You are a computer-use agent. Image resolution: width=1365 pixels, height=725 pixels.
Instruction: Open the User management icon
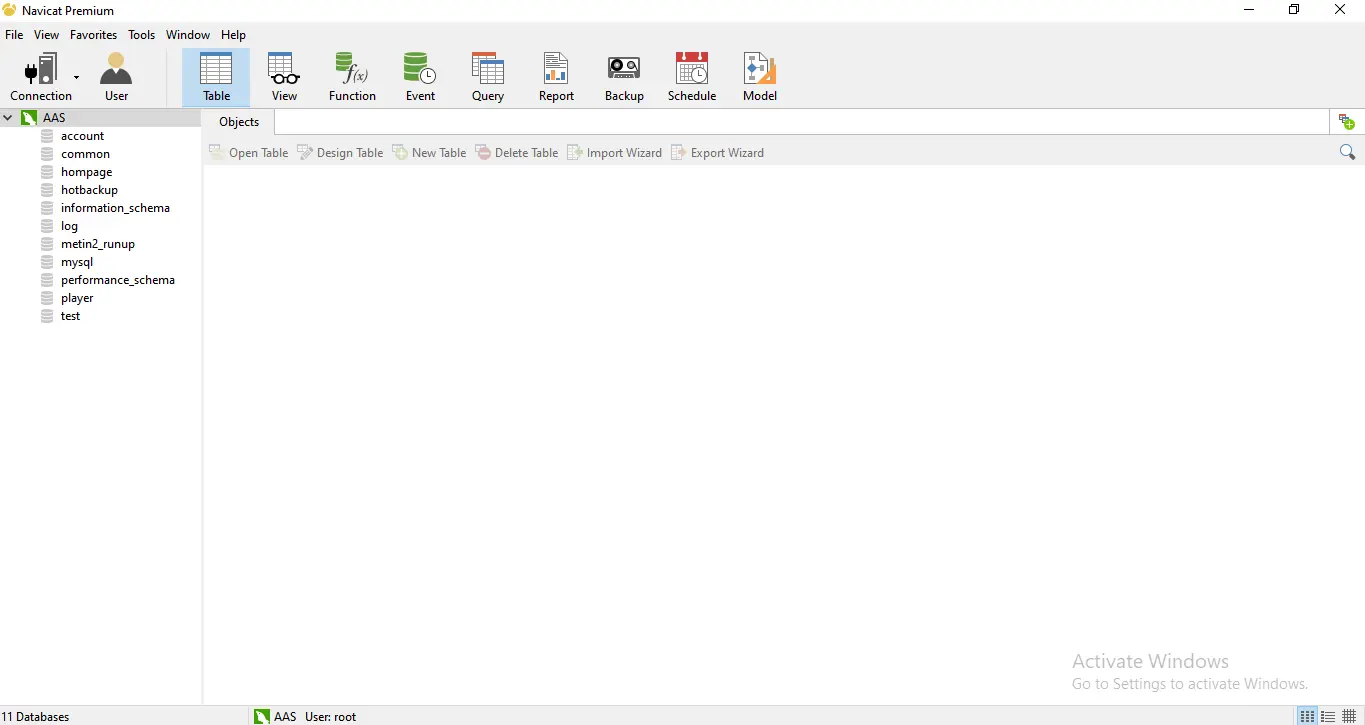tap(116, 77)
